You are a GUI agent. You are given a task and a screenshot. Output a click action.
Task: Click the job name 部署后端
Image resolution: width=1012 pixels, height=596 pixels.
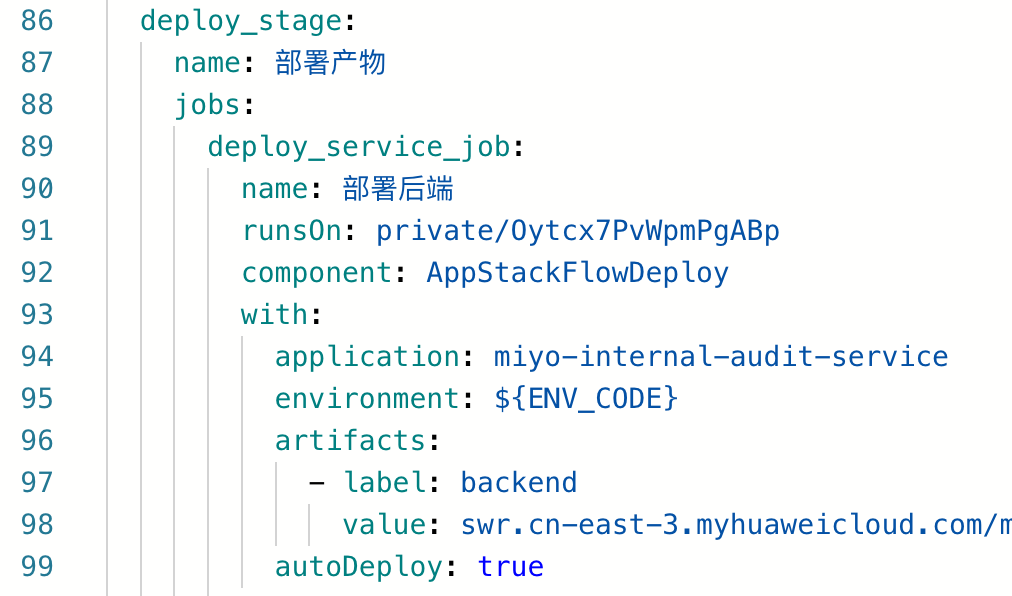pyautogui.click(x=398, y=189)
